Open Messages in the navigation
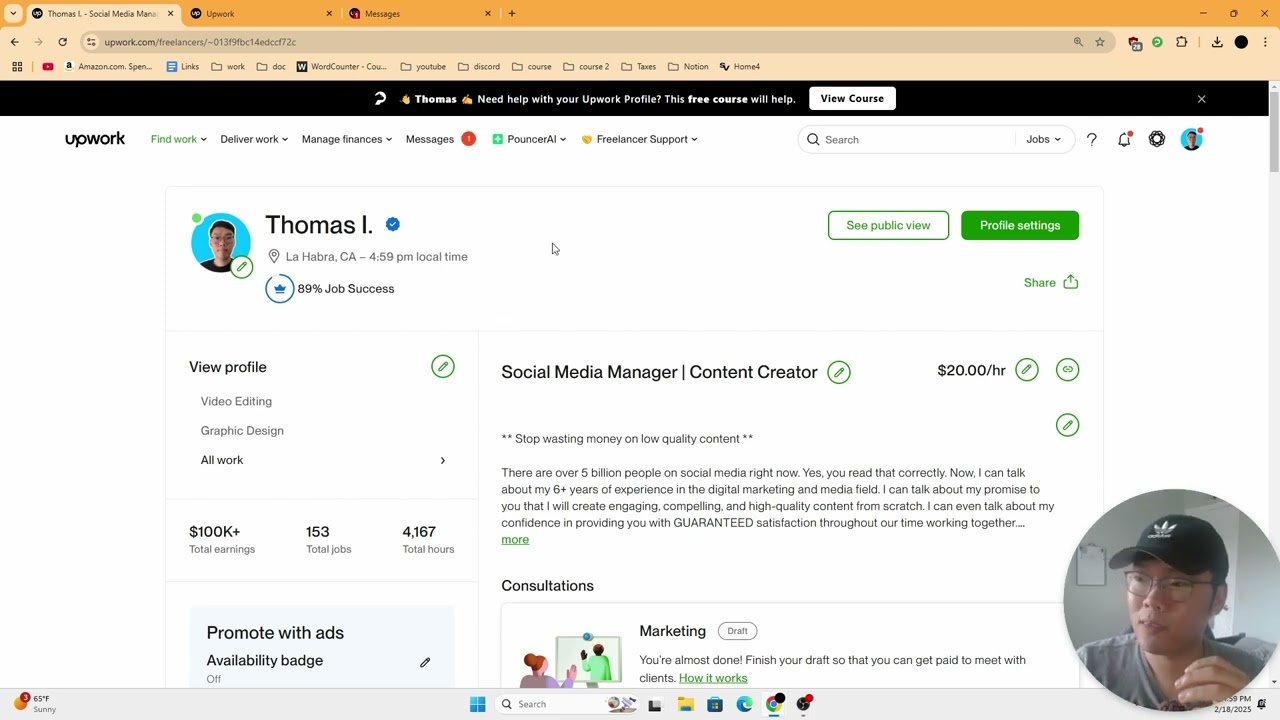 coord(430,139)
